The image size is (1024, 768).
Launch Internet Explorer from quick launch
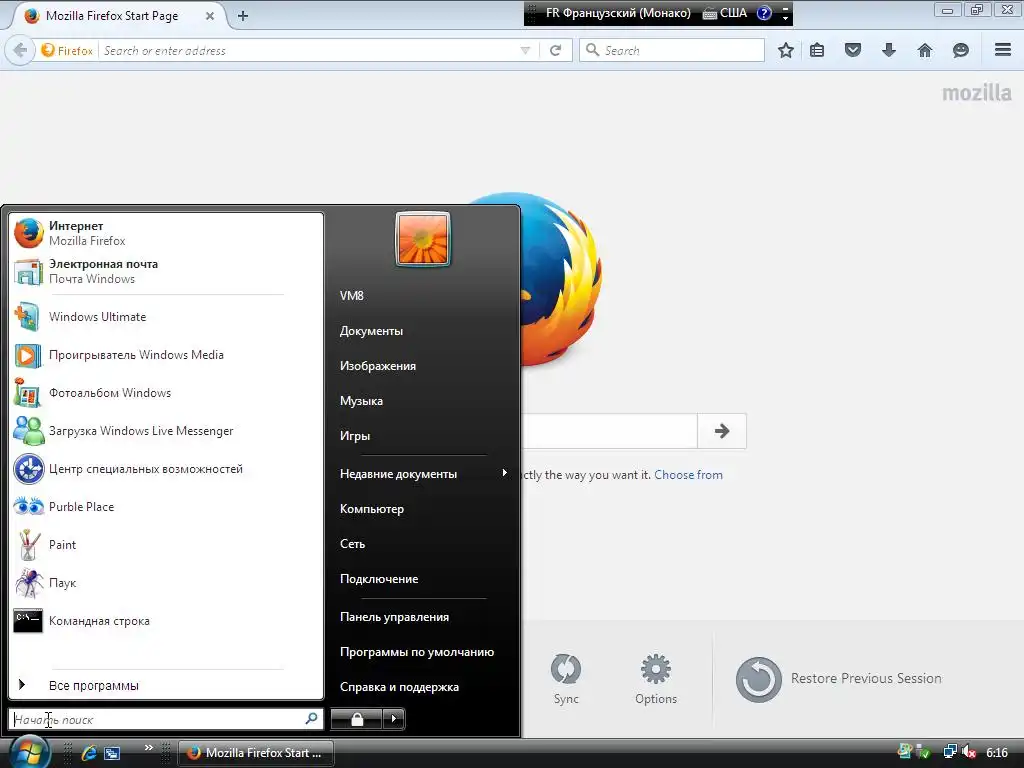point(89,752)
